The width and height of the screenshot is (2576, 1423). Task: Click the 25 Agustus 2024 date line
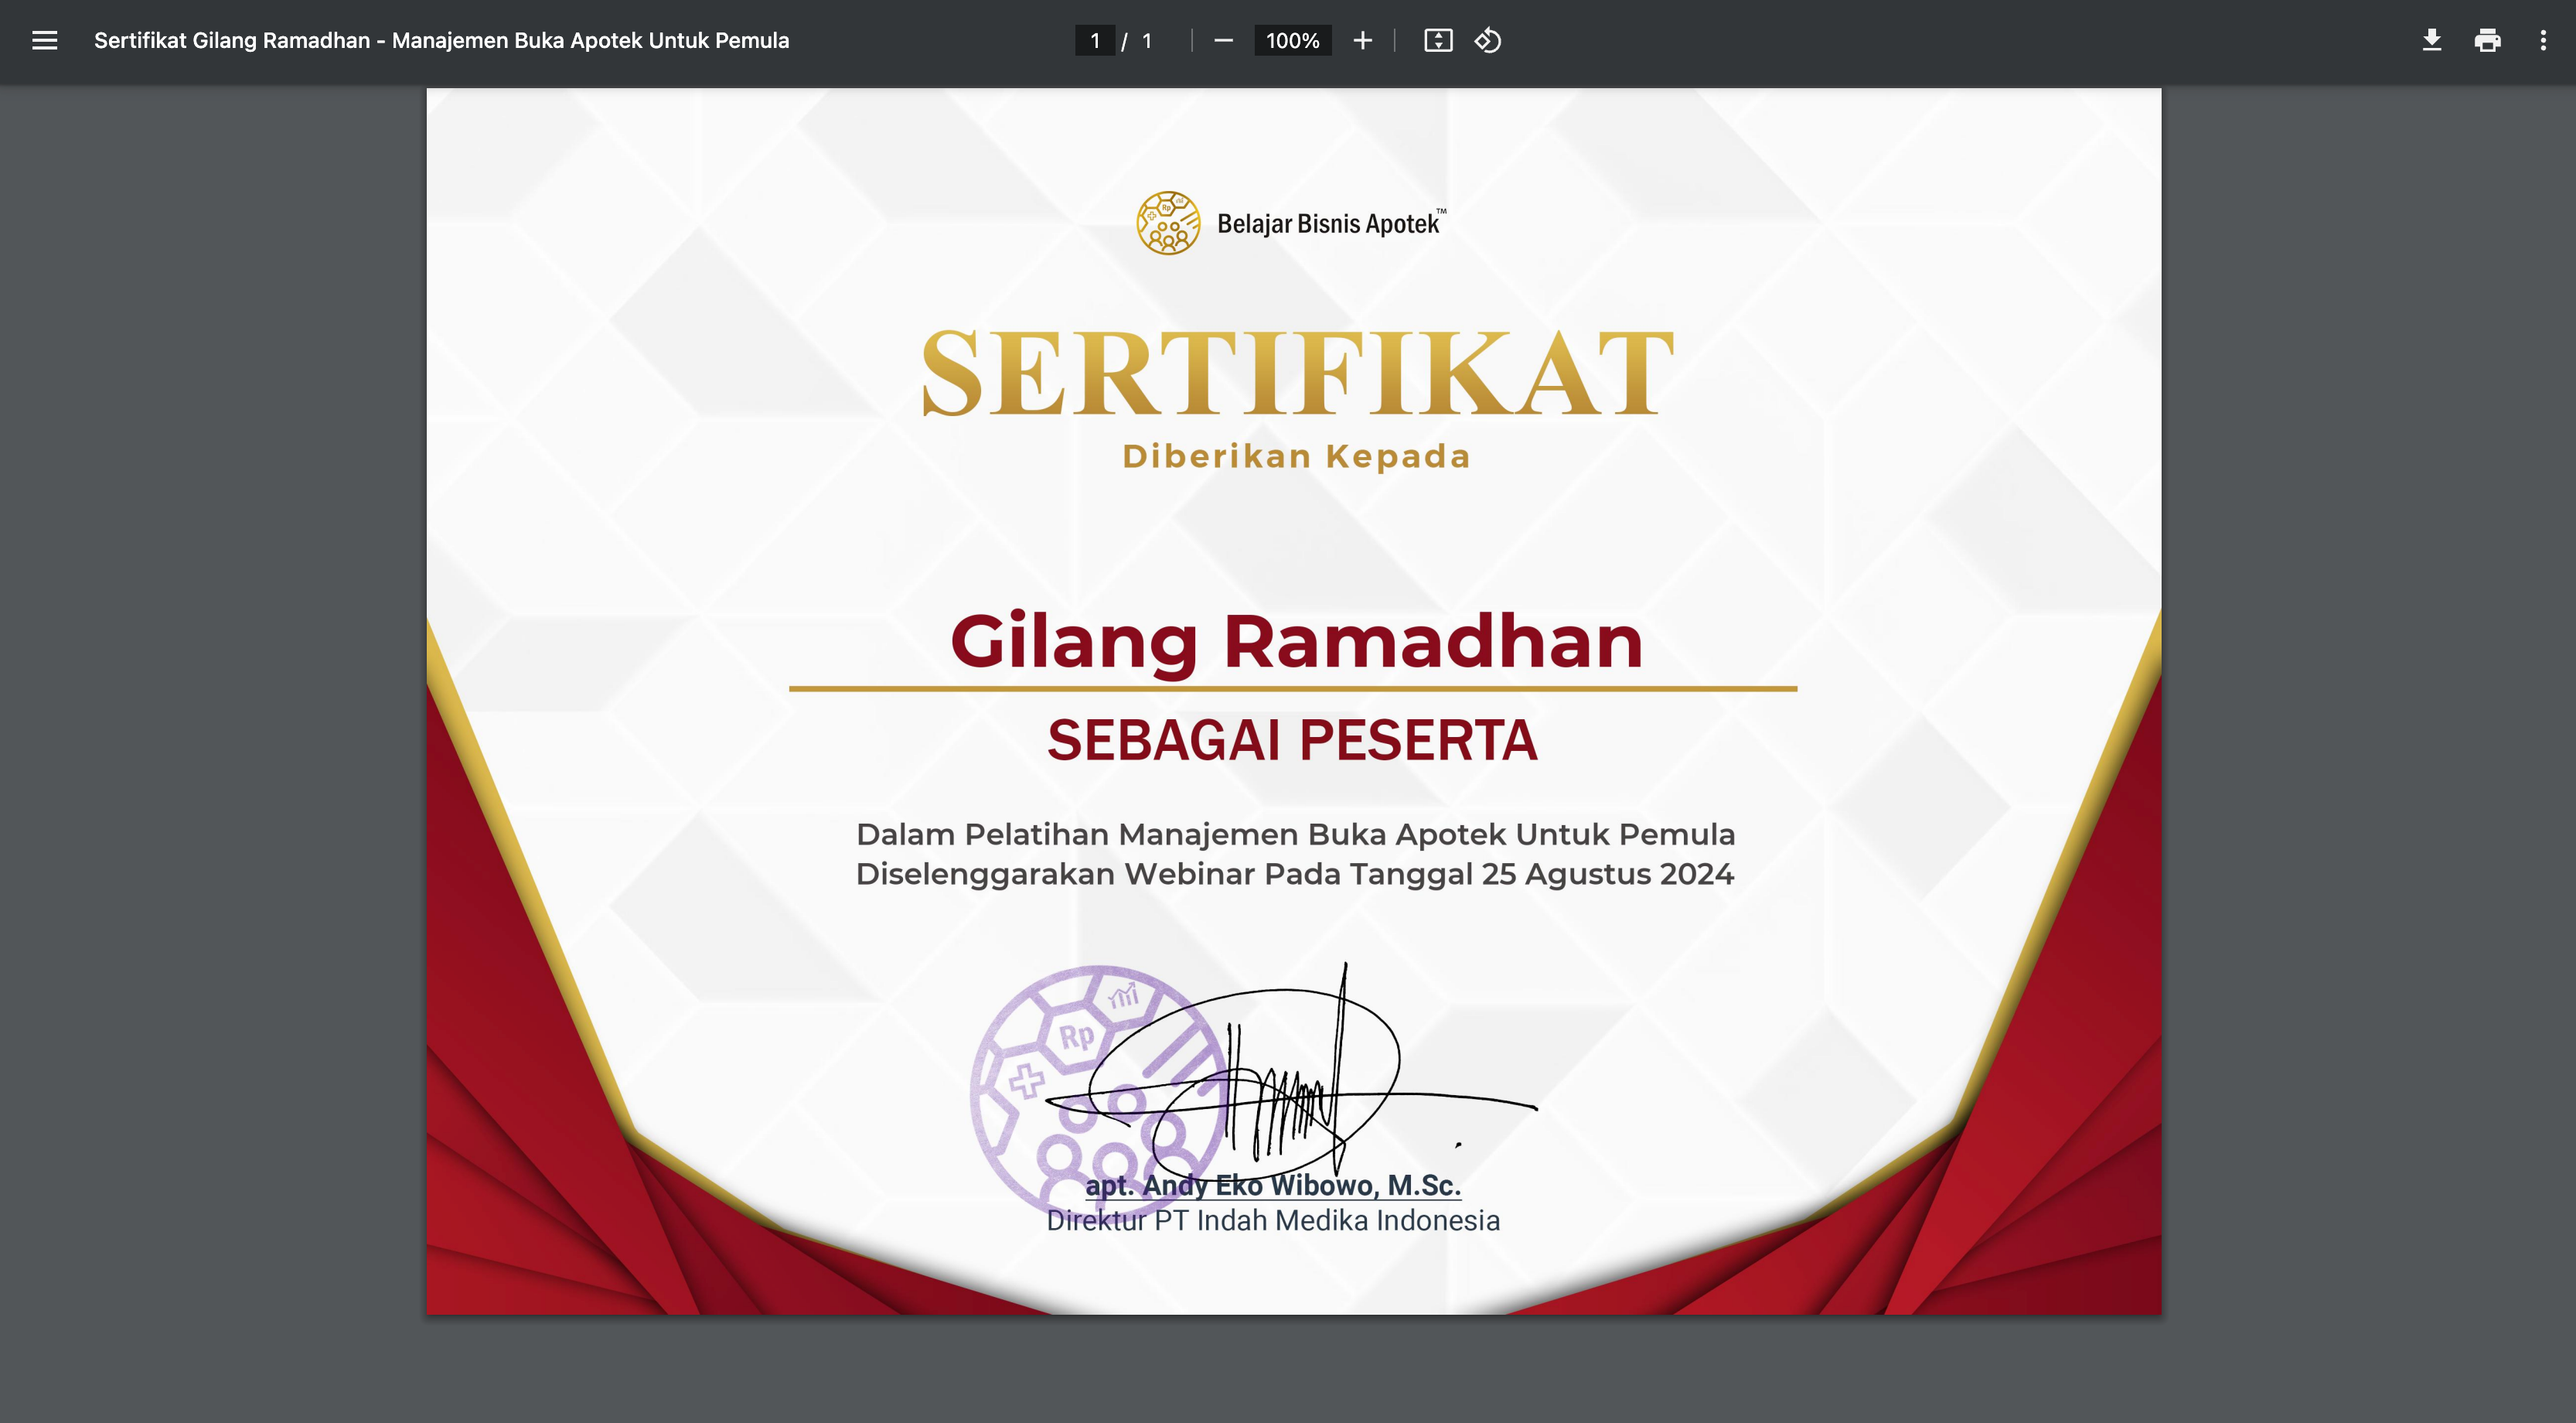(1294, 874)
